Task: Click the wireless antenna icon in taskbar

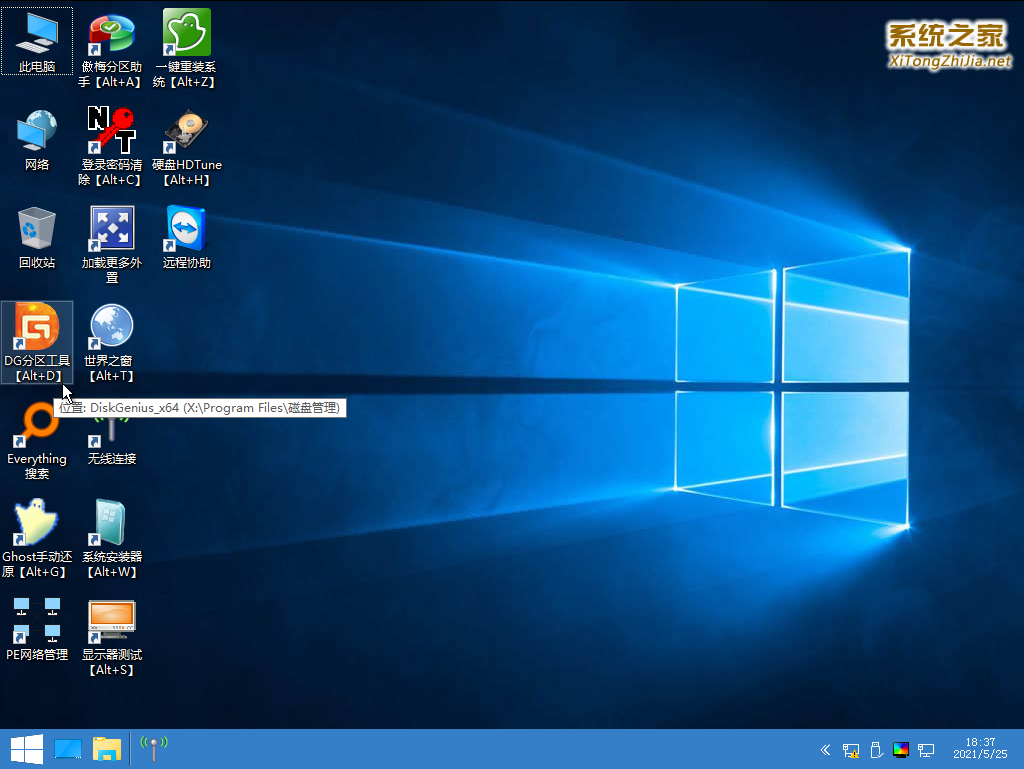Action: pos(153,748)
